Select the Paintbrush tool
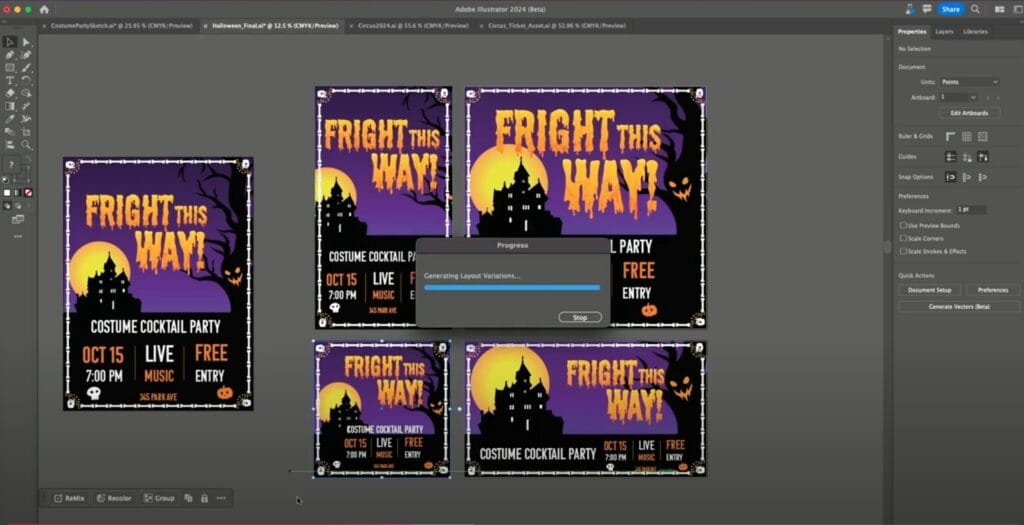Image resolution: width=1024 pixels, height=525 pixels. pos(26,68)
